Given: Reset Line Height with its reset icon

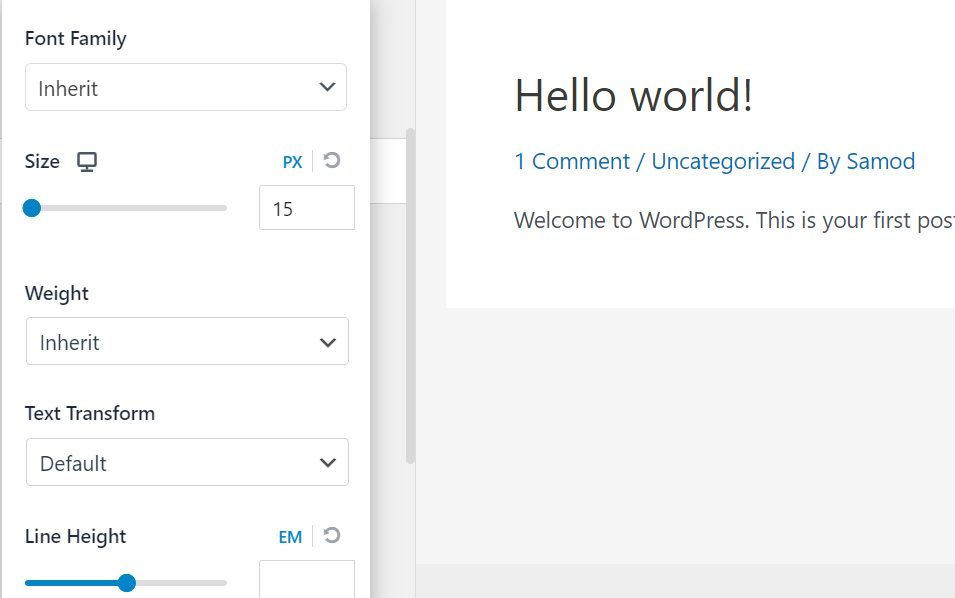Looking at the screenshot, I should pyautogui.click(x=332, y=536).
